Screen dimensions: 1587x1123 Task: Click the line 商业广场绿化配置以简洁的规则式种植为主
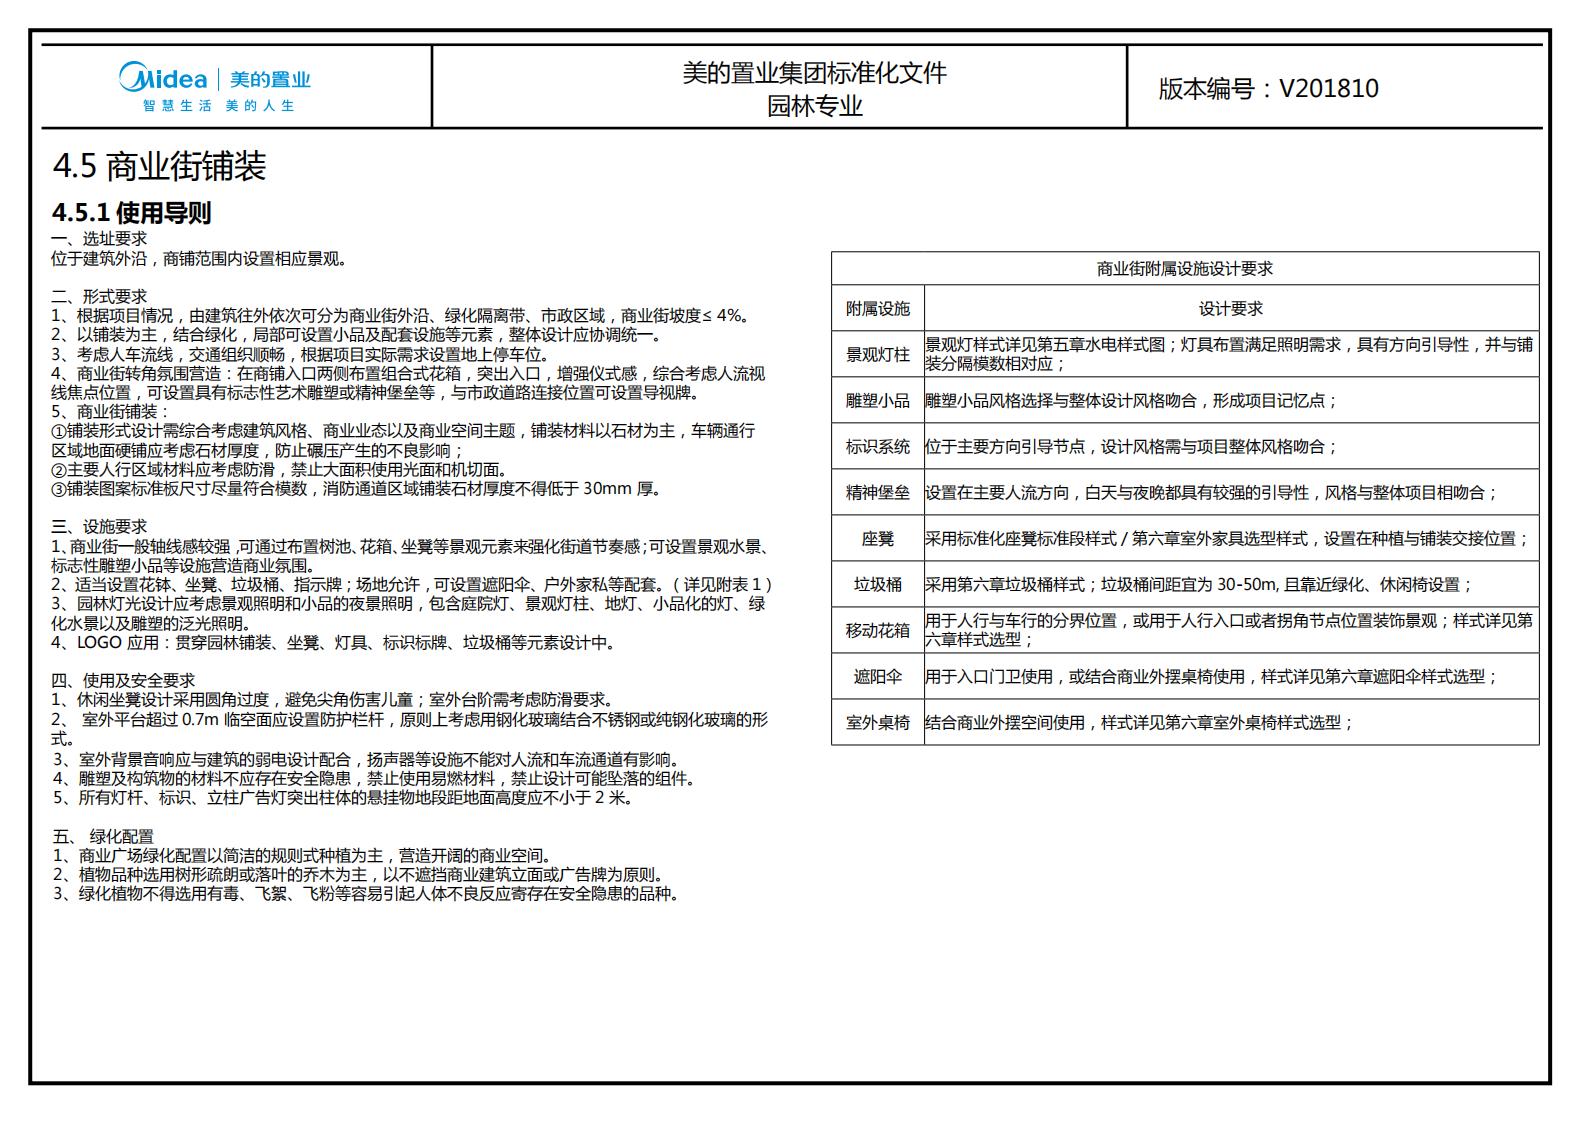302,856
